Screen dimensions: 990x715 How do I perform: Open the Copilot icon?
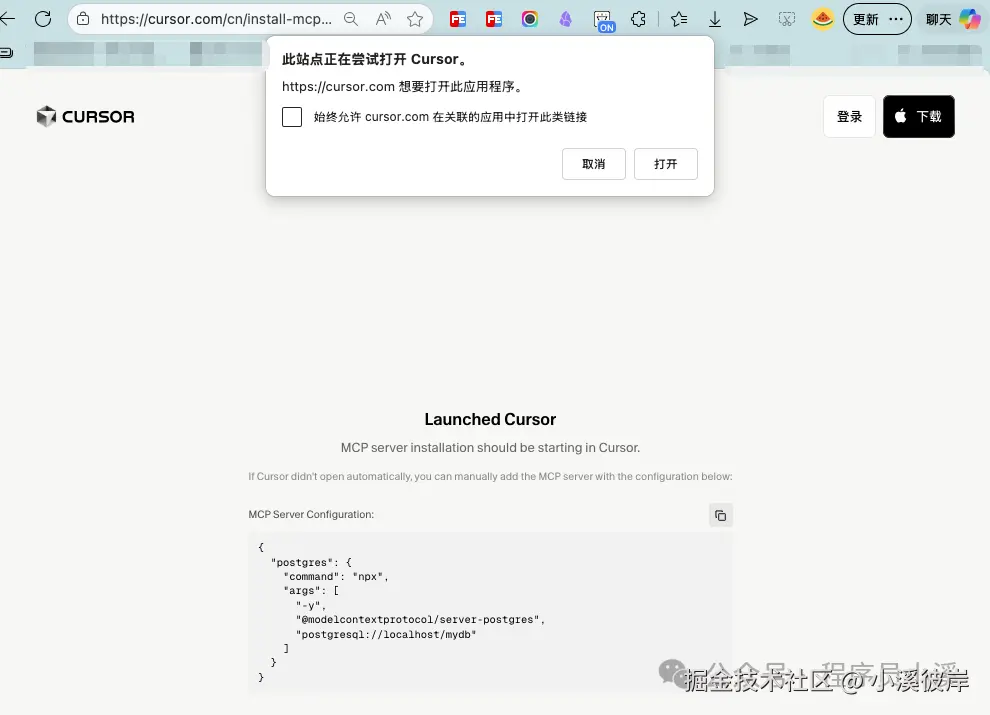[970, 20]
